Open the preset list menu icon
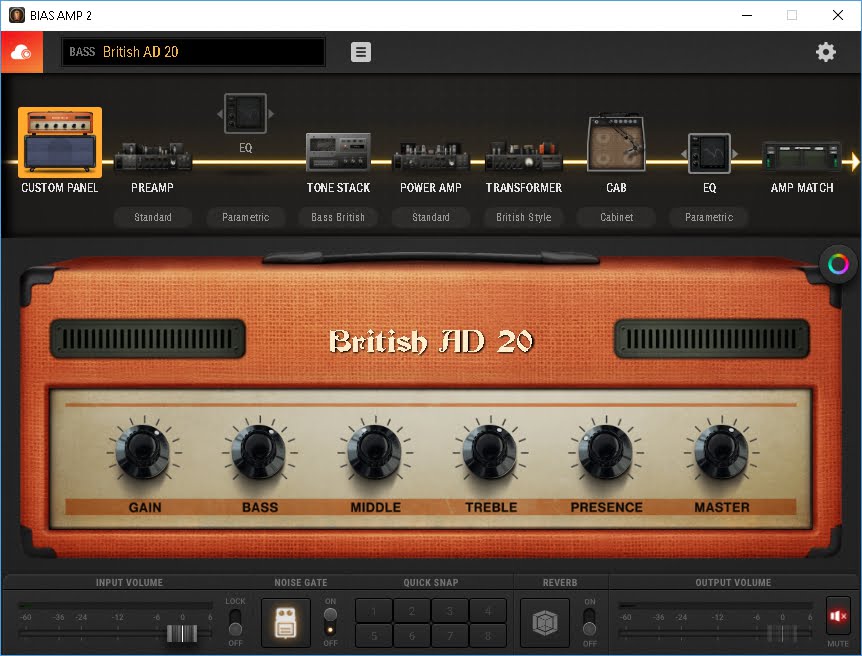Viewport: 862px width, 656px height. [361, 52]
